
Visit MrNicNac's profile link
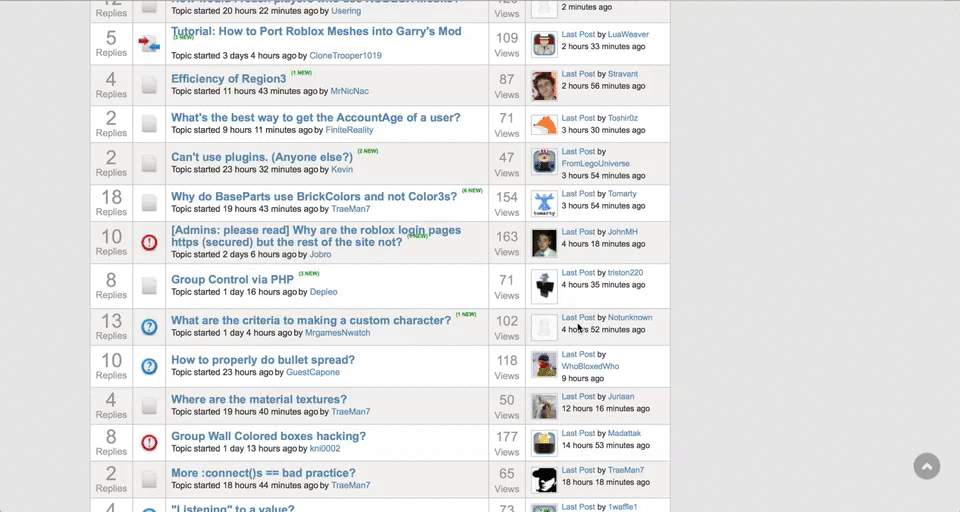coord(349,91)
